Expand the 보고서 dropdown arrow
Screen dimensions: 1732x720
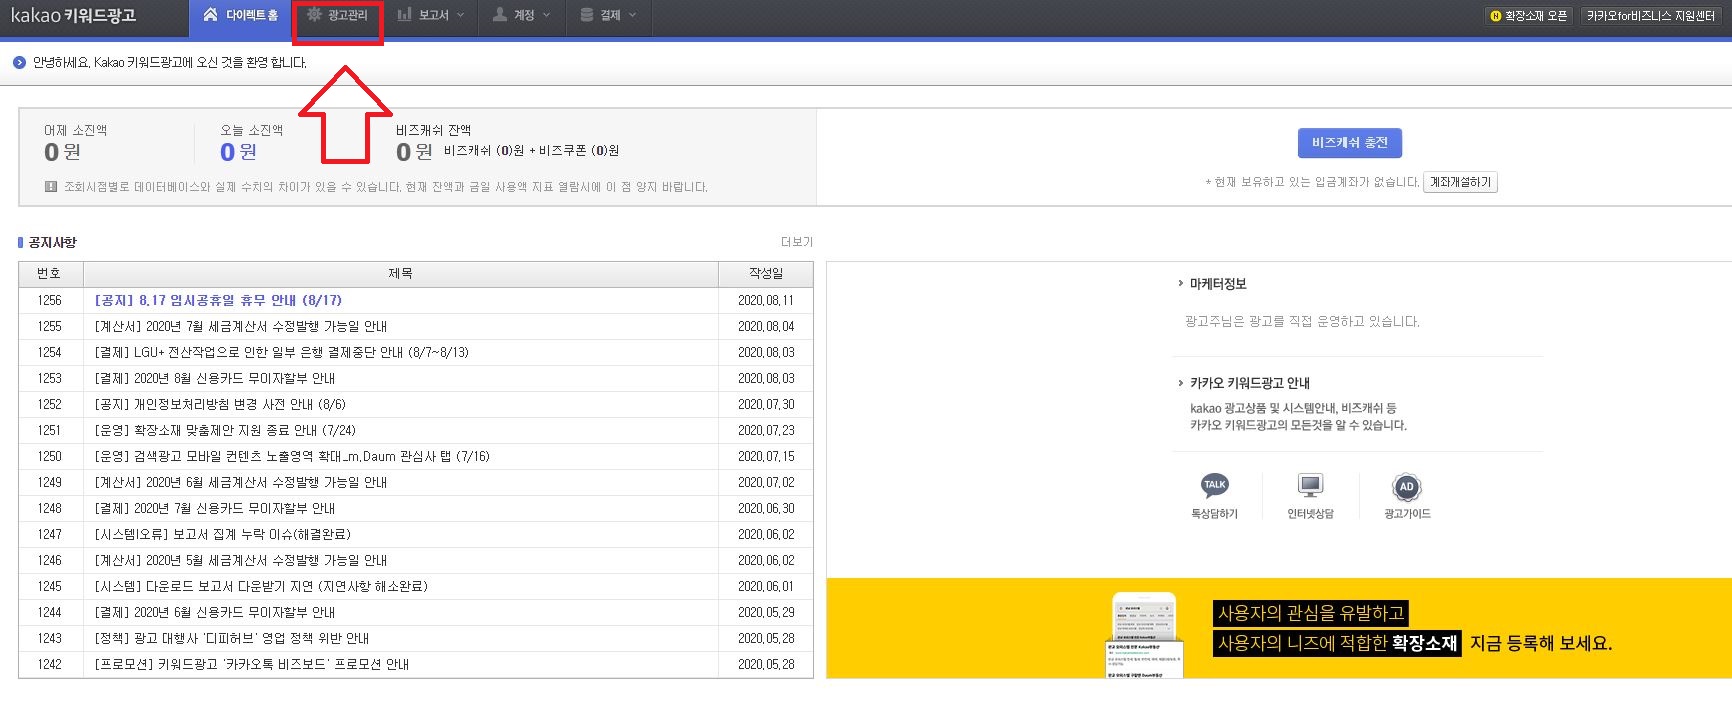[x=460, y=16]
